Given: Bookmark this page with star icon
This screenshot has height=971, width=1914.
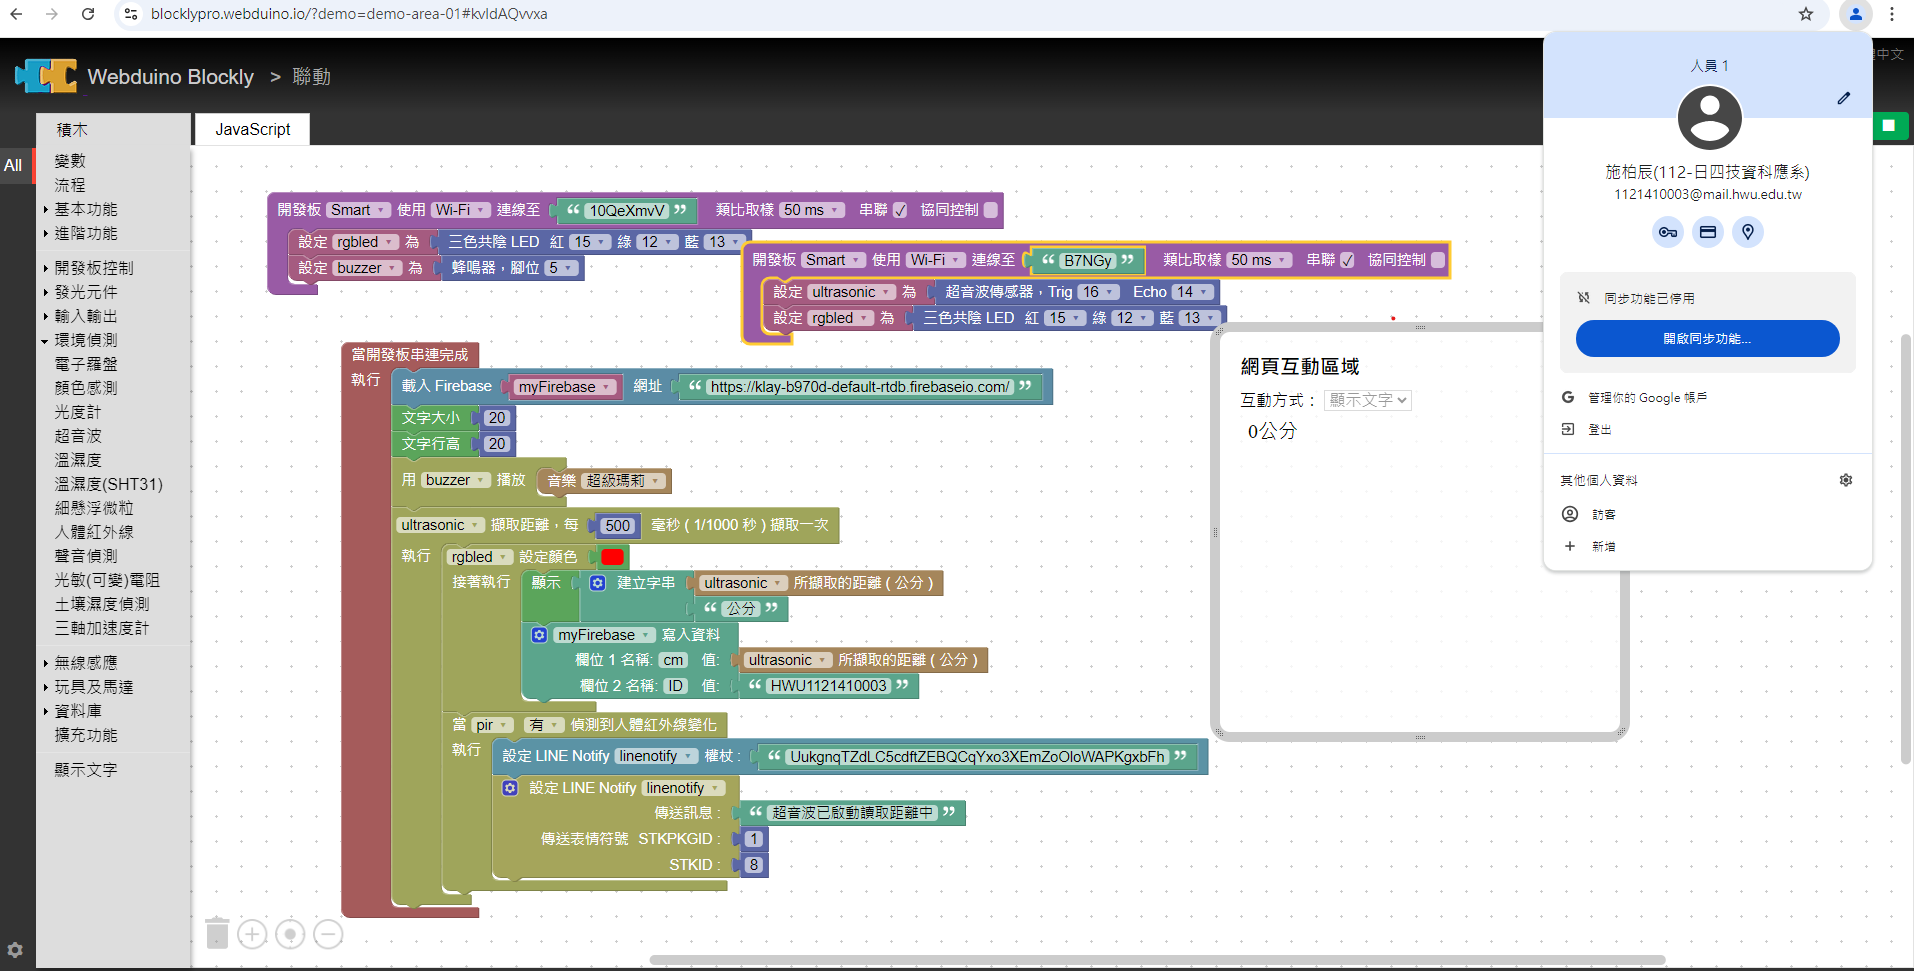Looking at the screenshot, I should coord(1805,14).
